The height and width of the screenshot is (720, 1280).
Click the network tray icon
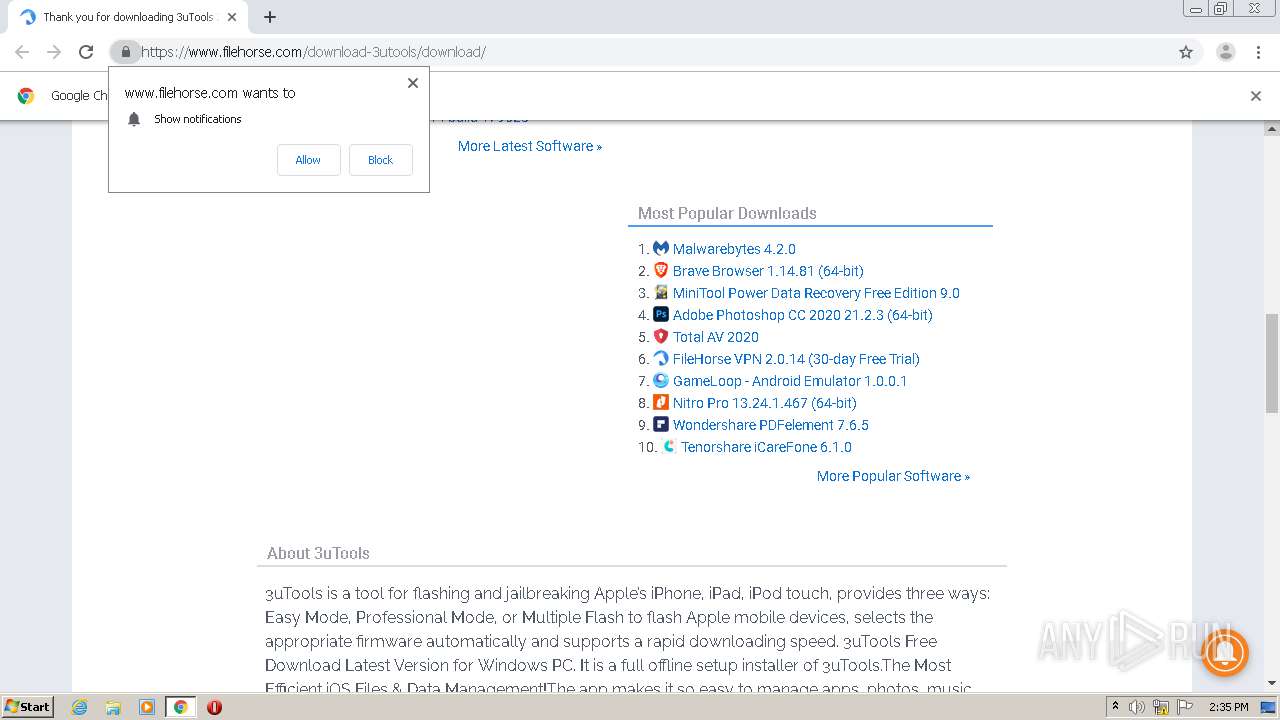(1161, 707)
